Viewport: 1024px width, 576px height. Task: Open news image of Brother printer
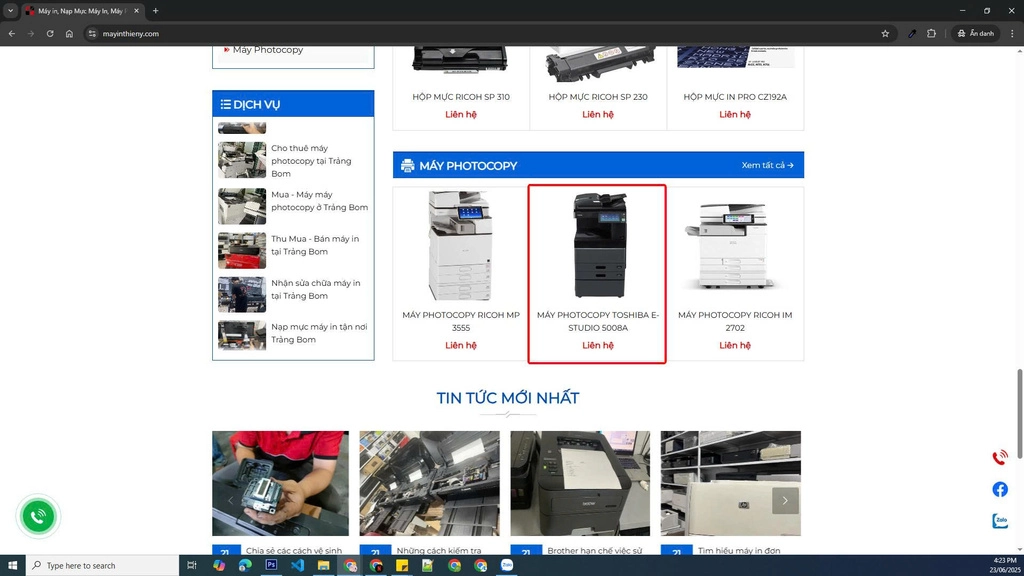coord(580,483)
